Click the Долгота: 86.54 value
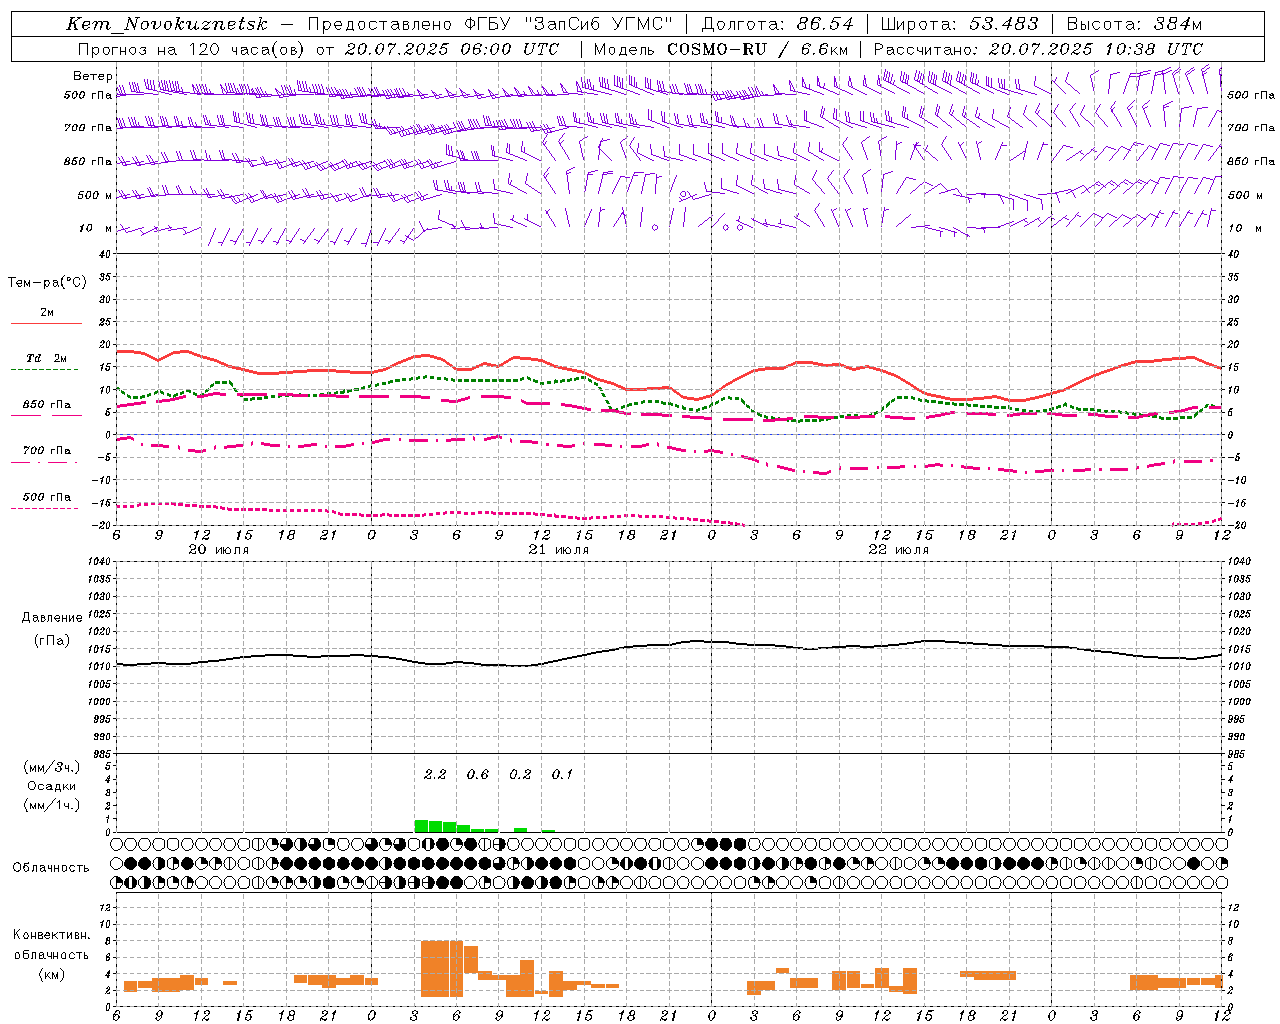1280x1024 pixels. (777, 24)
